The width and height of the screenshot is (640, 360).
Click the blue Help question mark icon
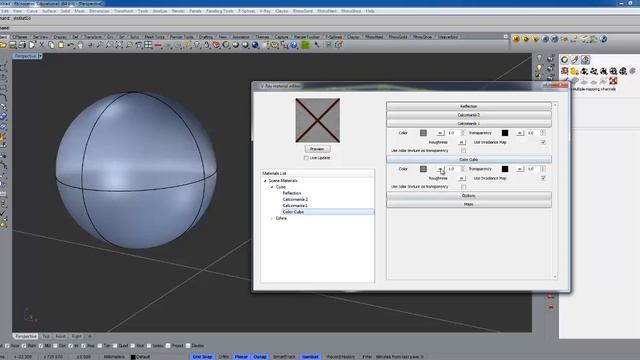(x=294, y=45)
